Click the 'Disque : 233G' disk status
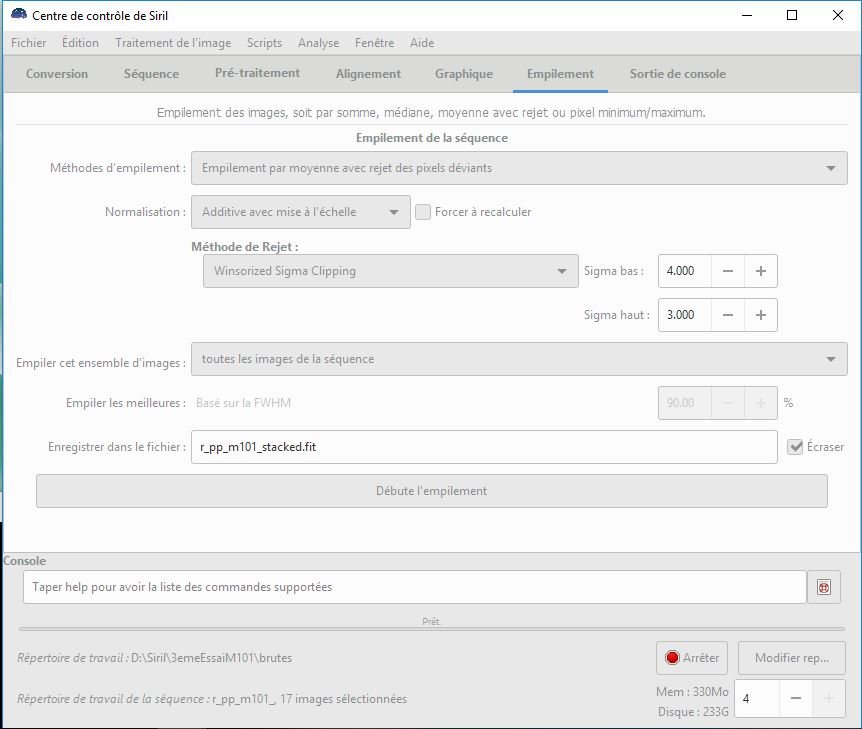 coord(693,712)
